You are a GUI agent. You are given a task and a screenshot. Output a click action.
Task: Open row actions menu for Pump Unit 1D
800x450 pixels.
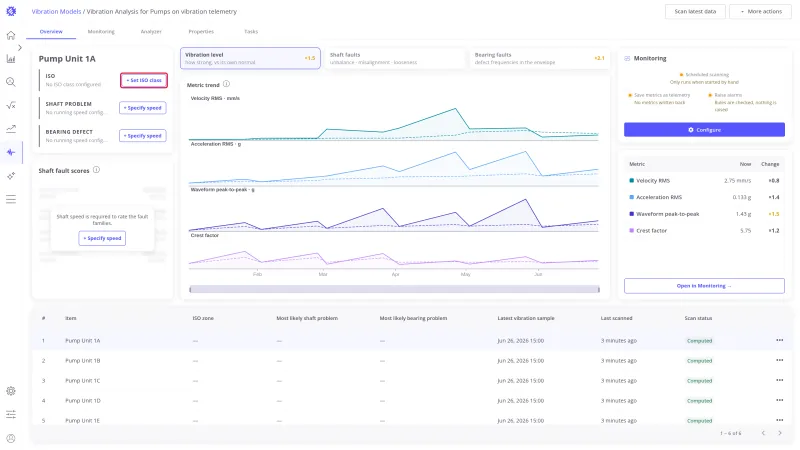click(780, 400)
